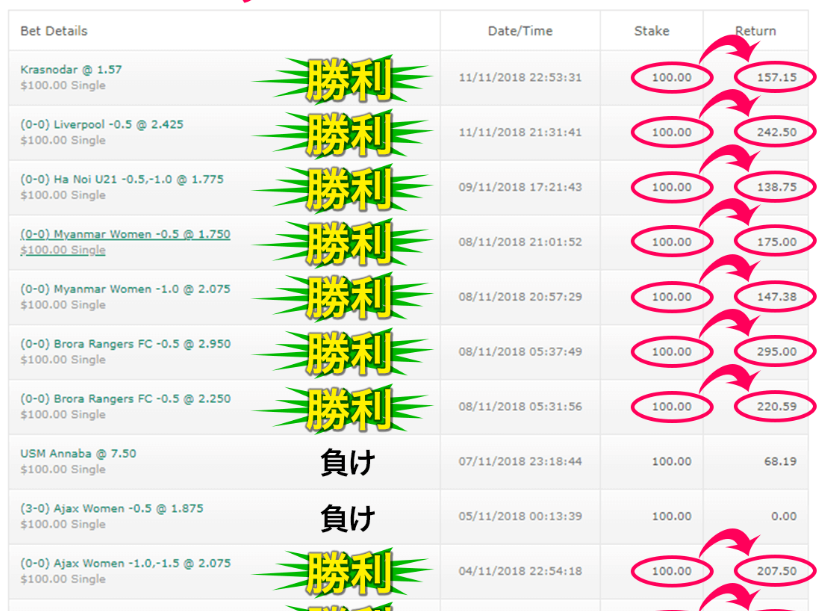Click the Krasnodar @ 1.57 bet link
Screen dimensions: 818x611
pos(71,70)
